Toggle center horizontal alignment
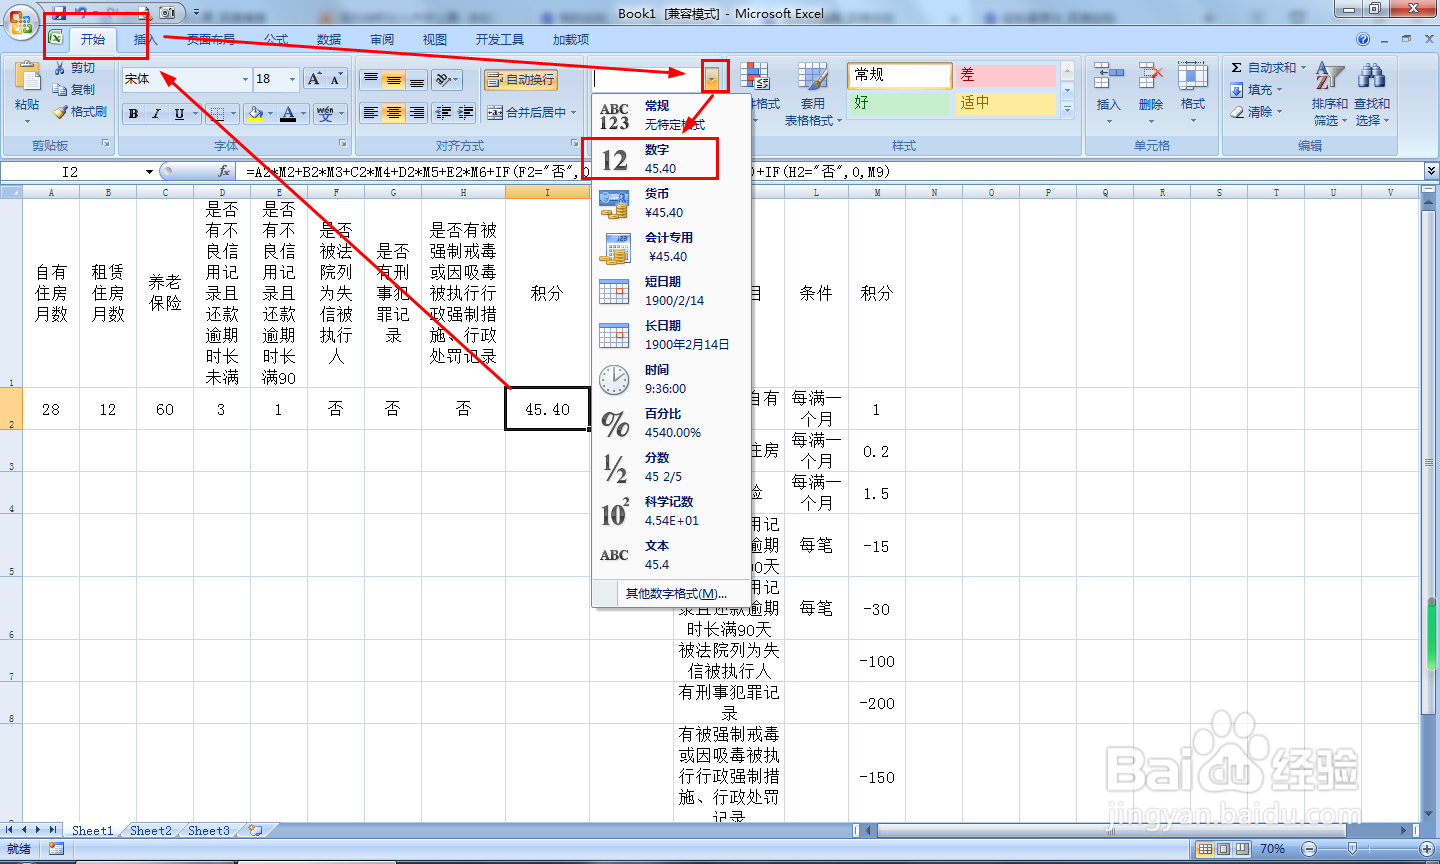 point(394,113)
